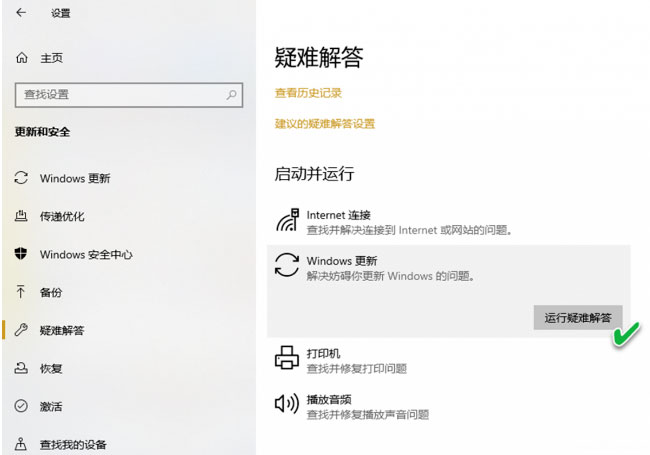Click the 查找设置 search field
This screenshot has height=455, width=650.
point(129,95)
